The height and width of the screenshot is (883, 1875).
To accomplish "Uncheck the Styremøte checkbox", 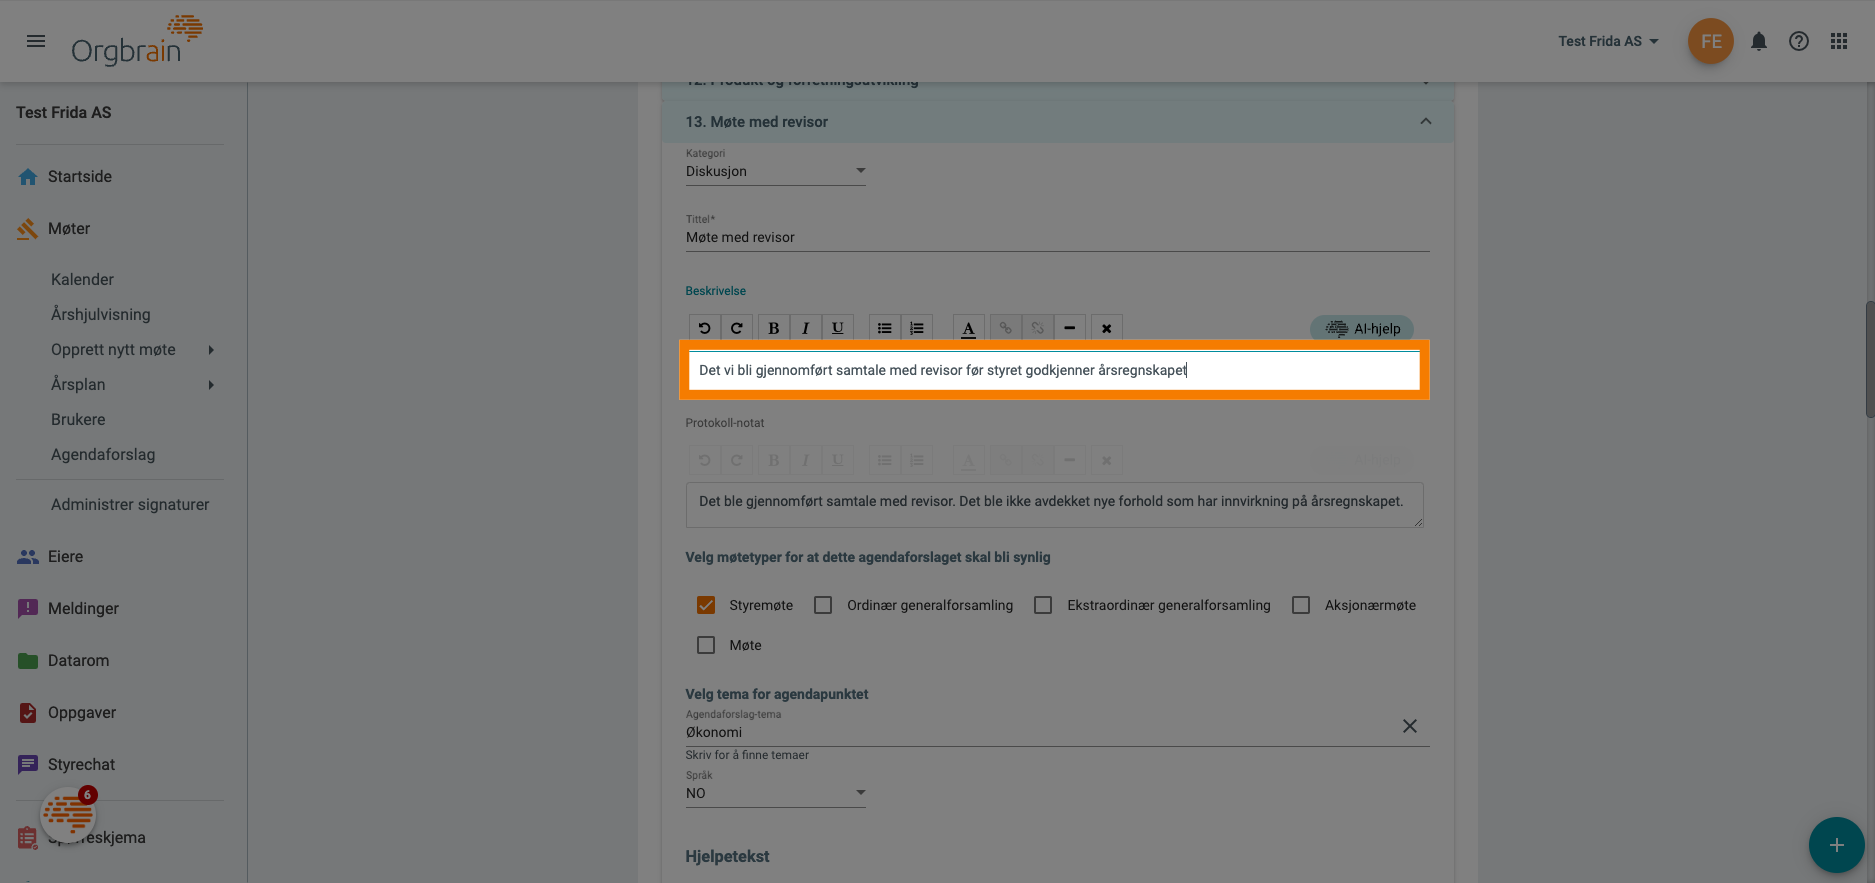I will click(706, 605).
